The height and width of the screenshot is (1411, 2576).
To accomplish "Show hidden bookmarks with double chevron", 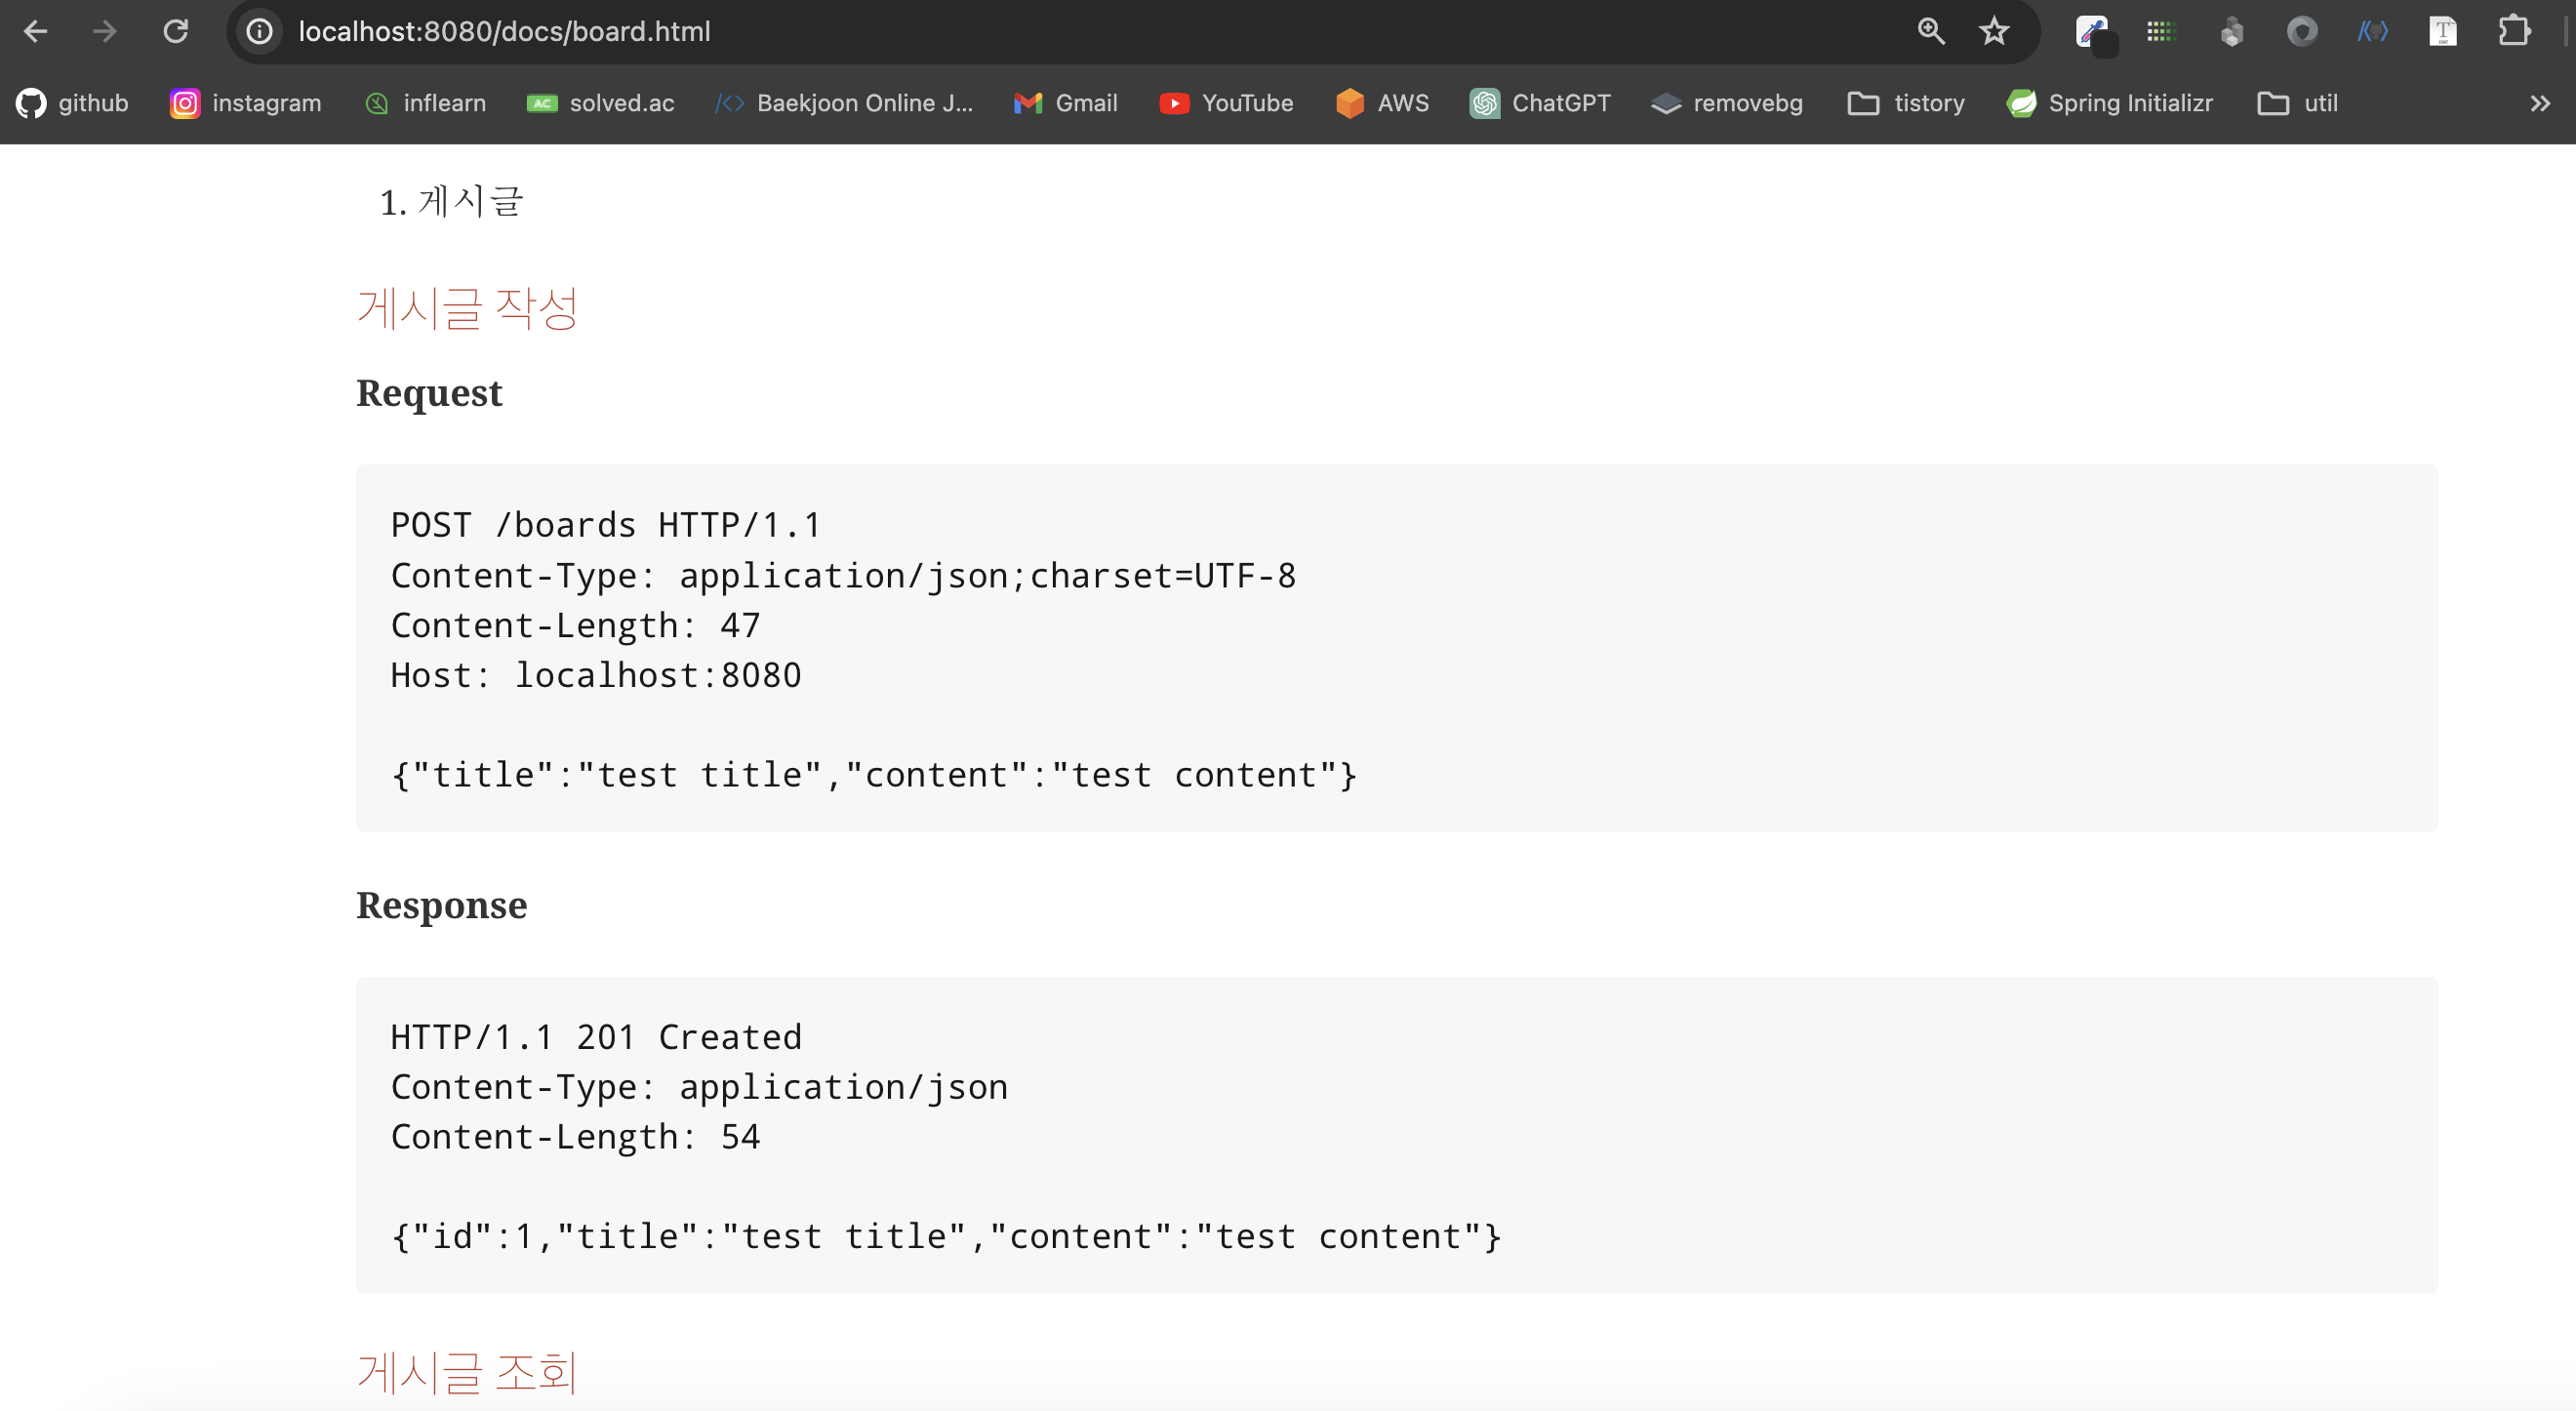I will click(2540, 103).
